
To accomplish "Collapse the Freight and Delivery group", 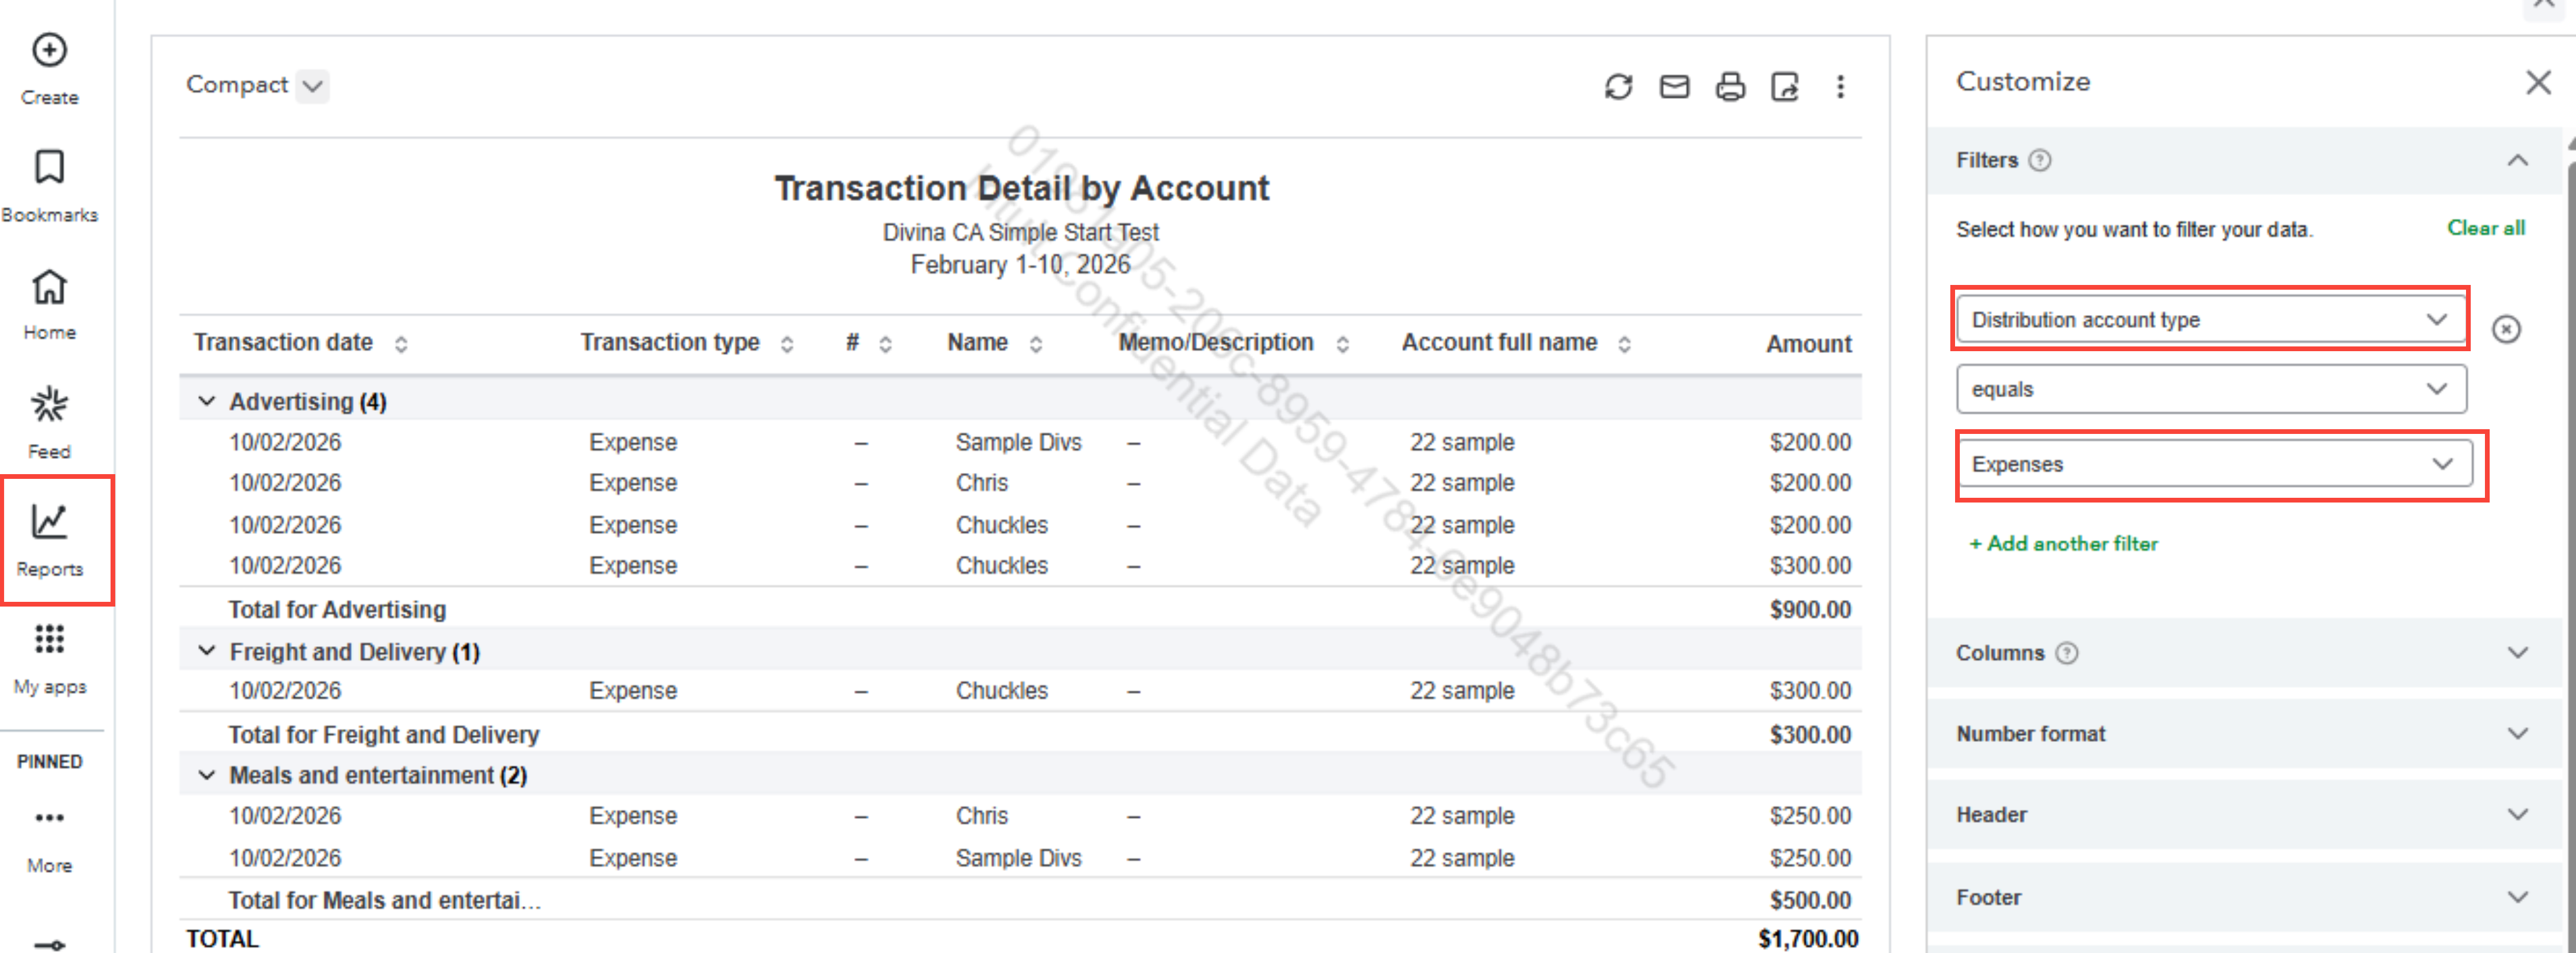I will pos(207,651).
